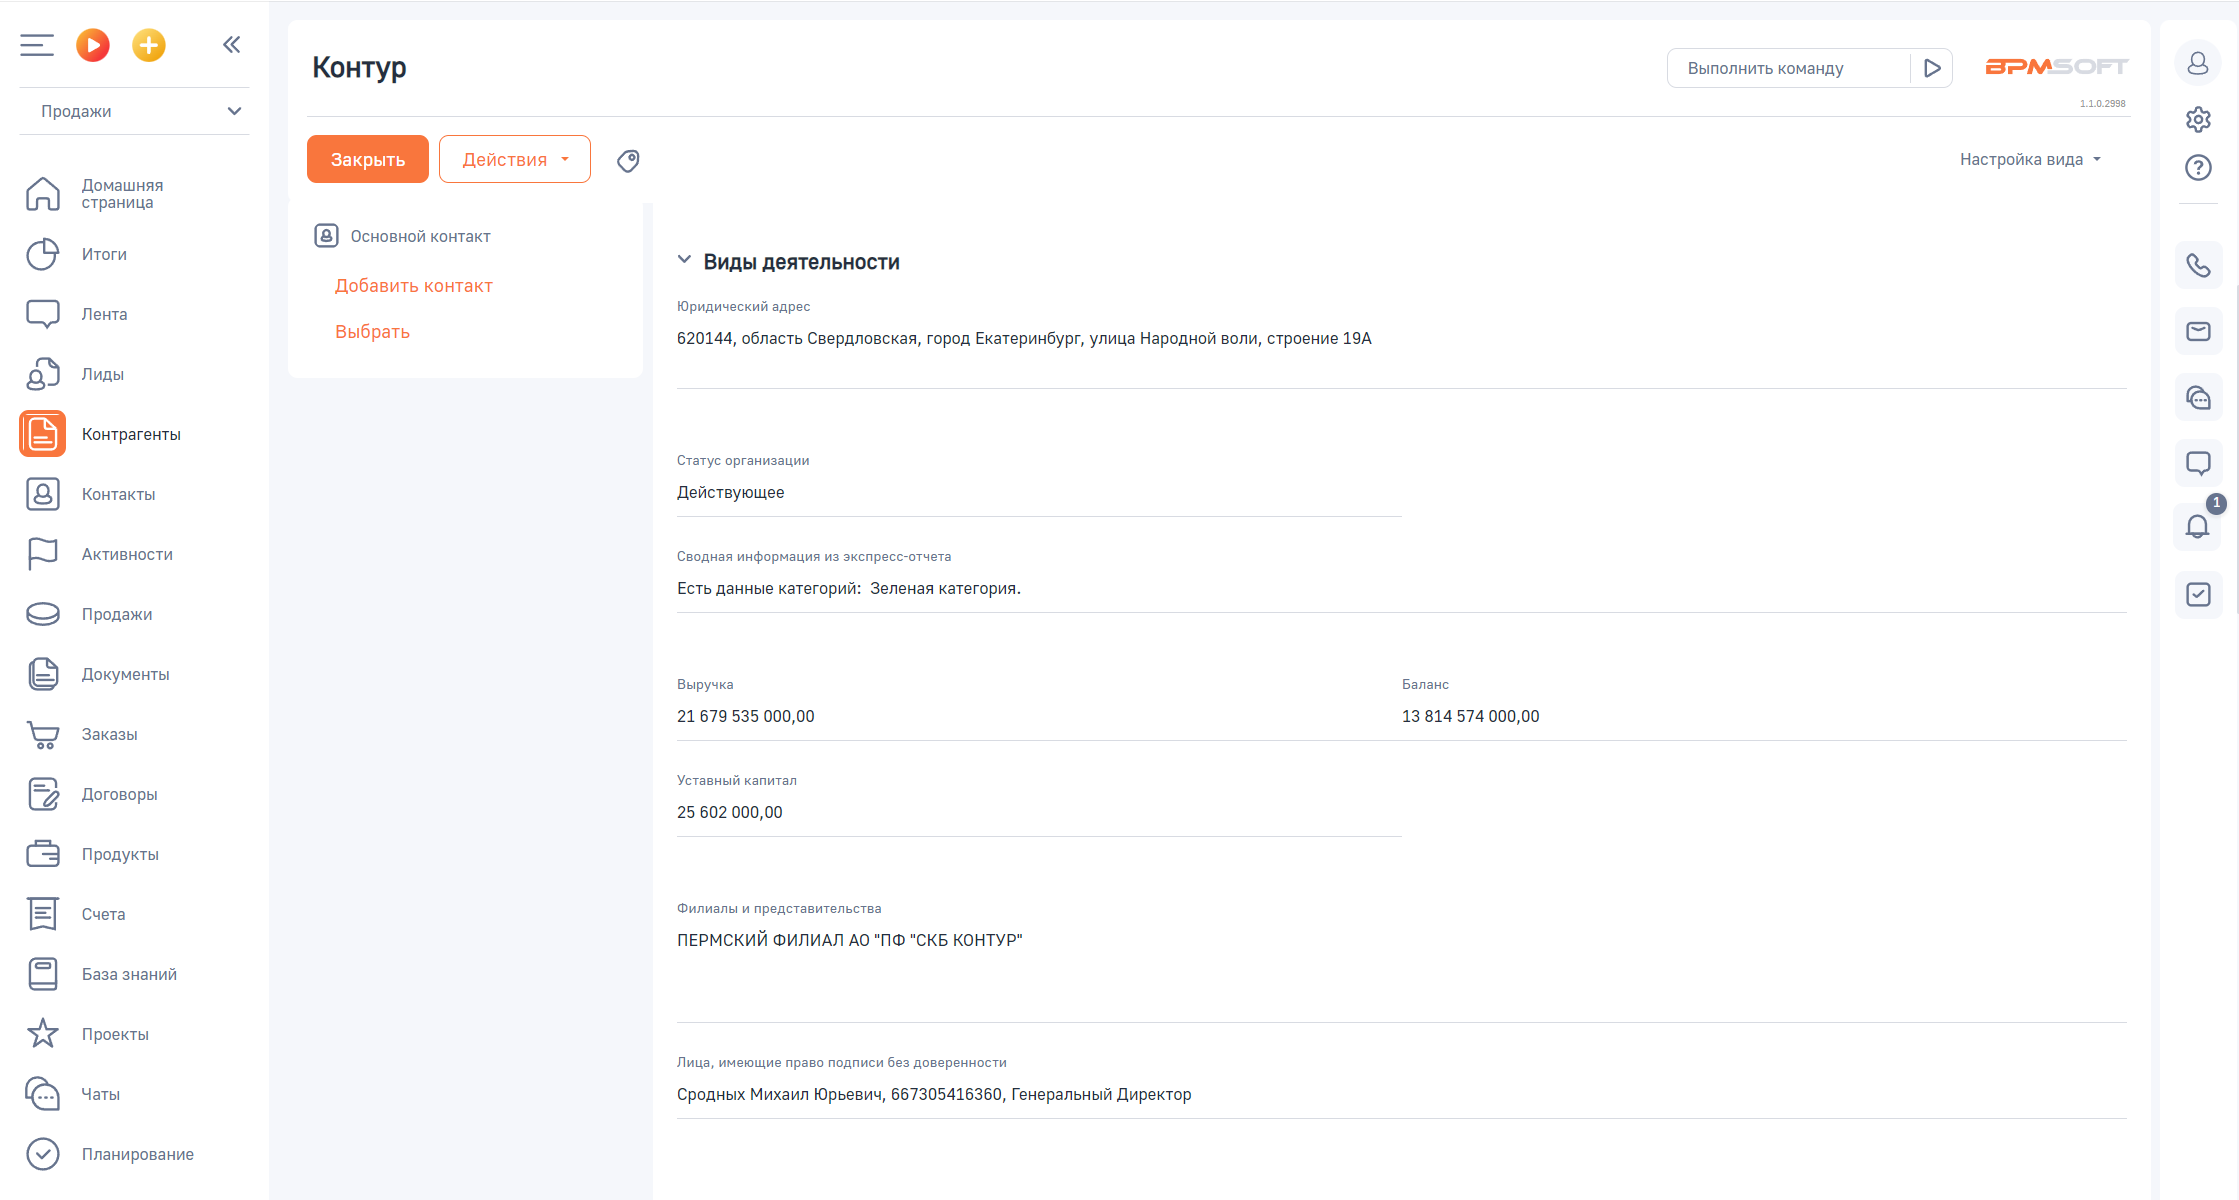Open the phone calls panel
This screenshot has height=1200, width=2239.
pos(2198,265)
